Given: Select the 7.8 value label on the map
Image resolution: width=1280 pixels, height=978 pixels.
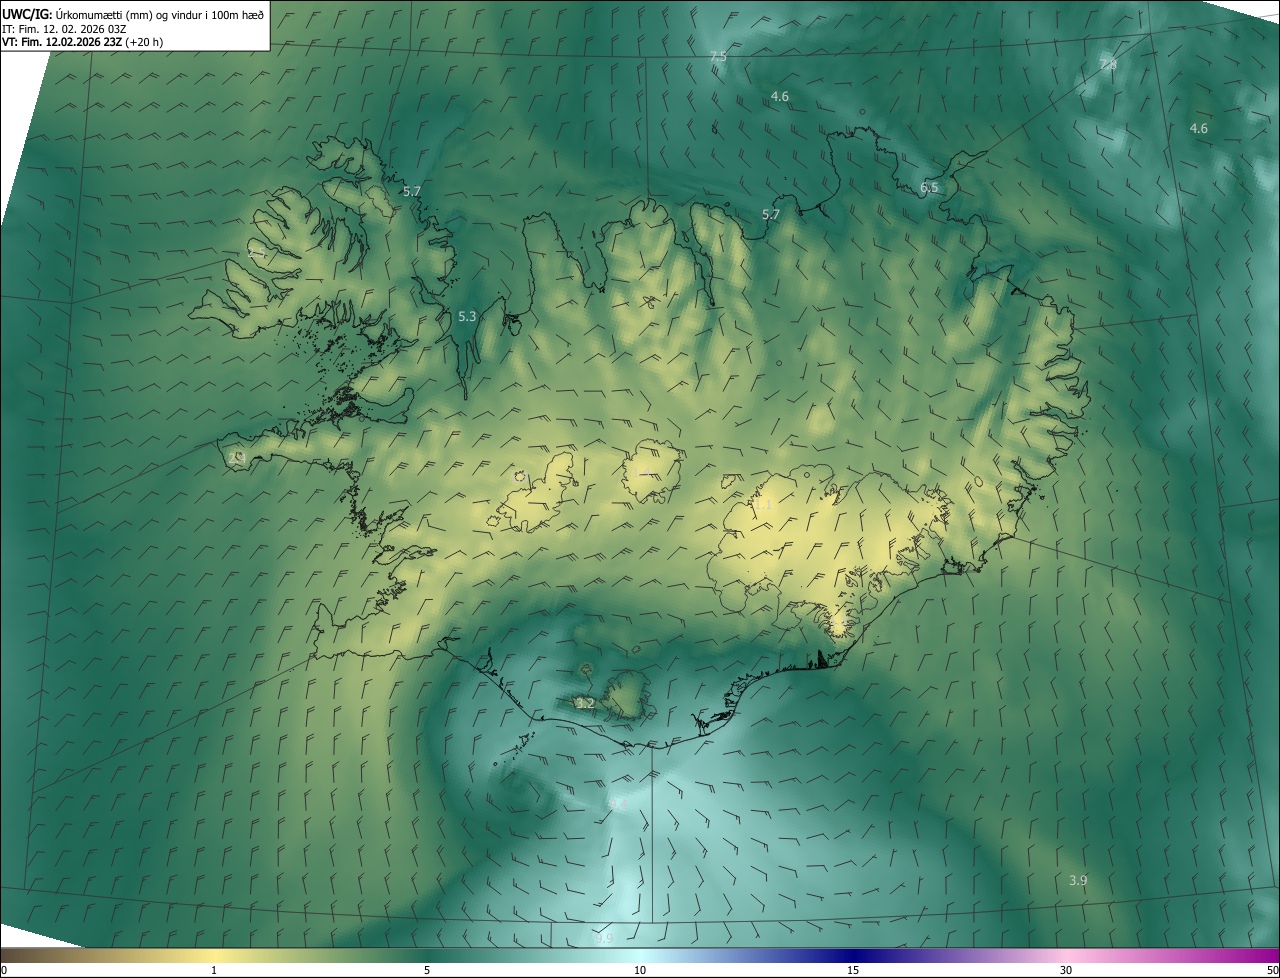Looking at the screenshot, I should point(1107,64).
